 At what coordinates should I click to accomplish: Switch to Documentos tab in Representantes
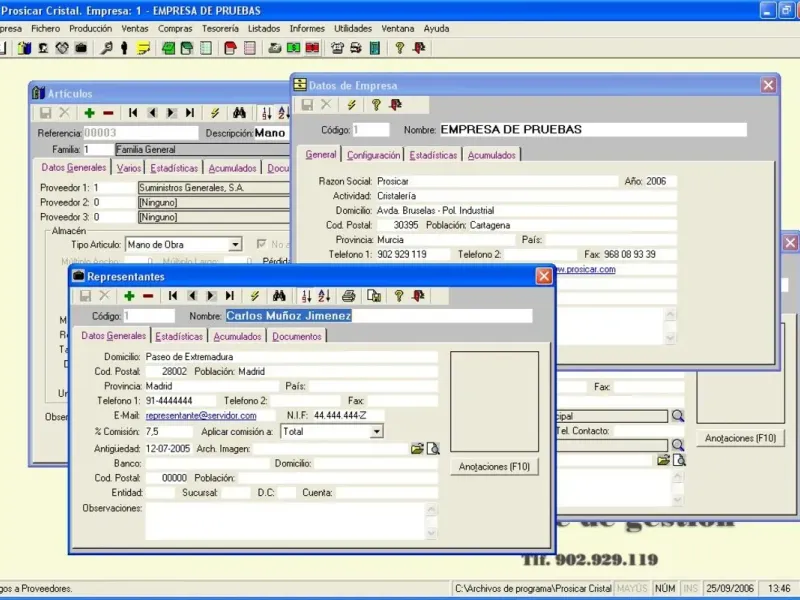[x=297, y=337]
